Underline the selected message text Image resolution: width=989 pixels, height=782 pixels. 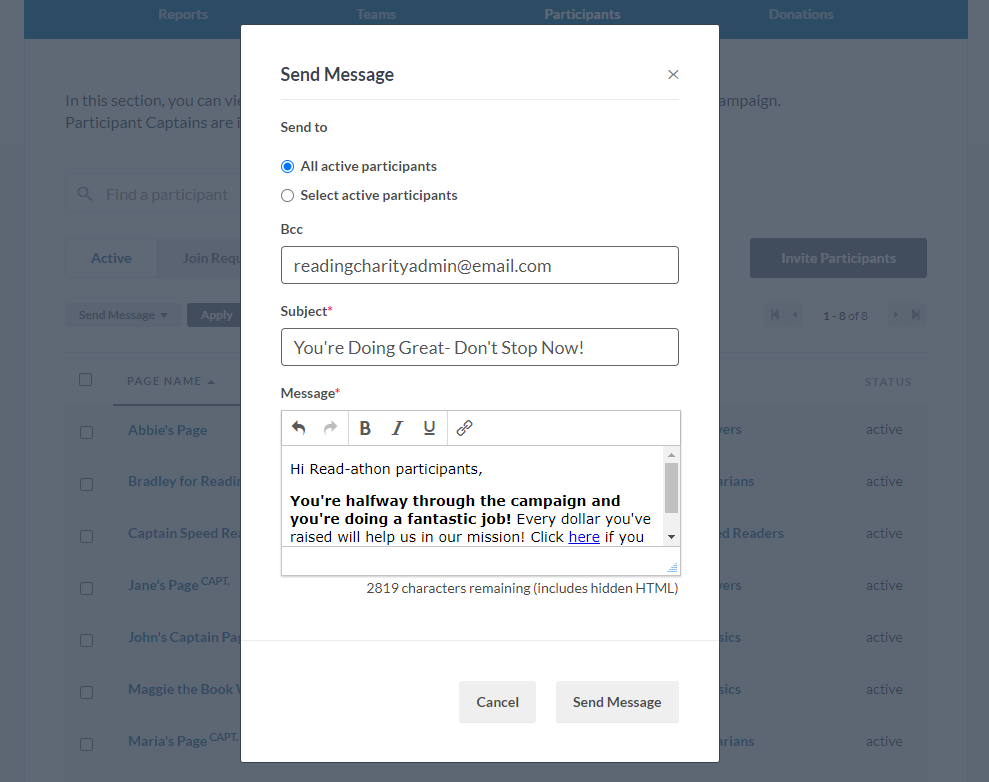(430, 428)
